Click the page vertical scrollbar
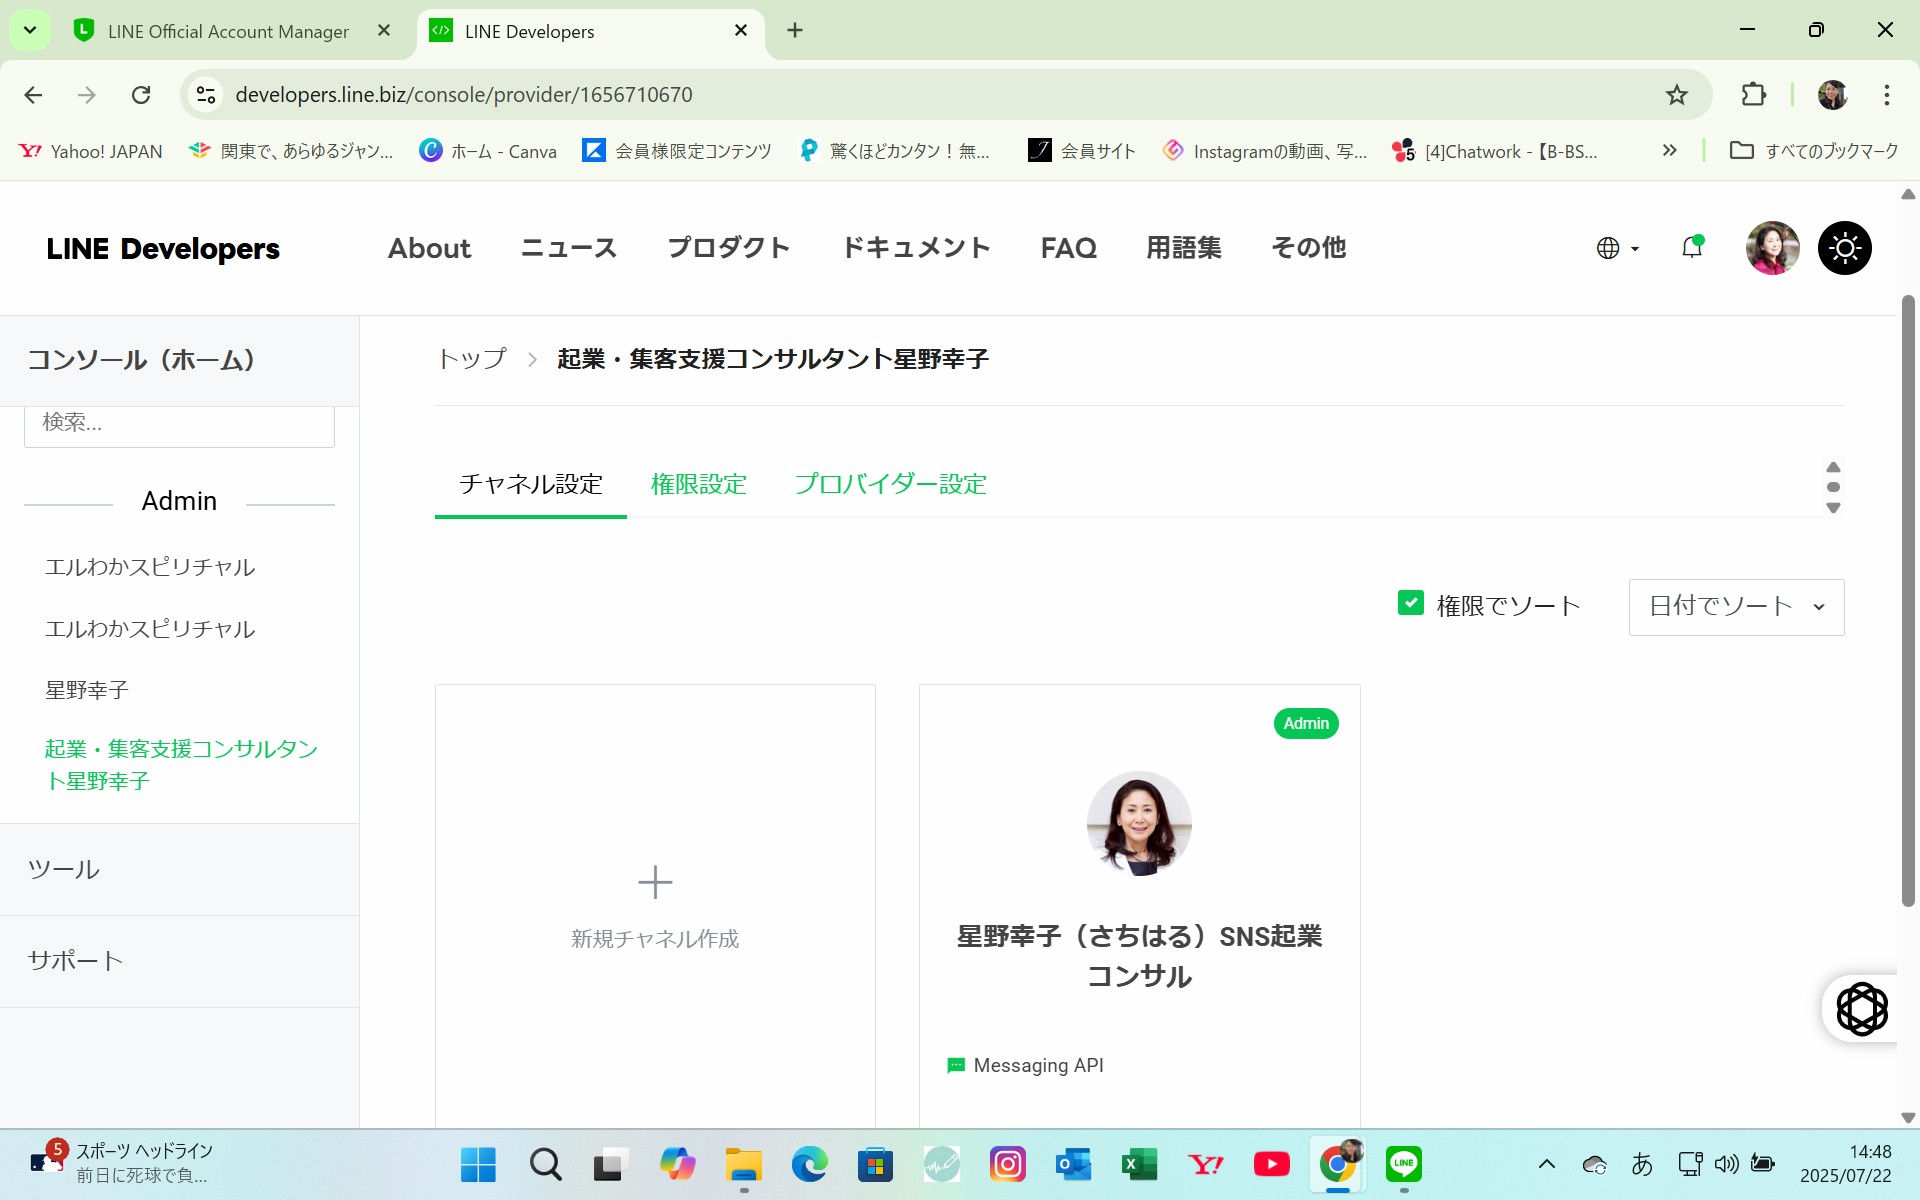This screenshot has height=1200, width=1920. pyautogui.click(x=1908, y=600)
